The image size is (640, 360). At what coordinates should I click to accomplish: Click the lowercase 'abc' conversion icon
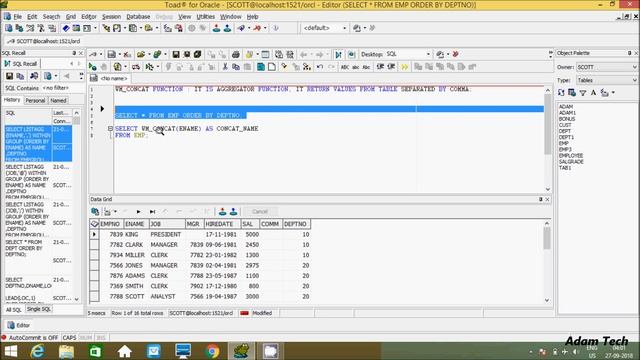point(356,67)
